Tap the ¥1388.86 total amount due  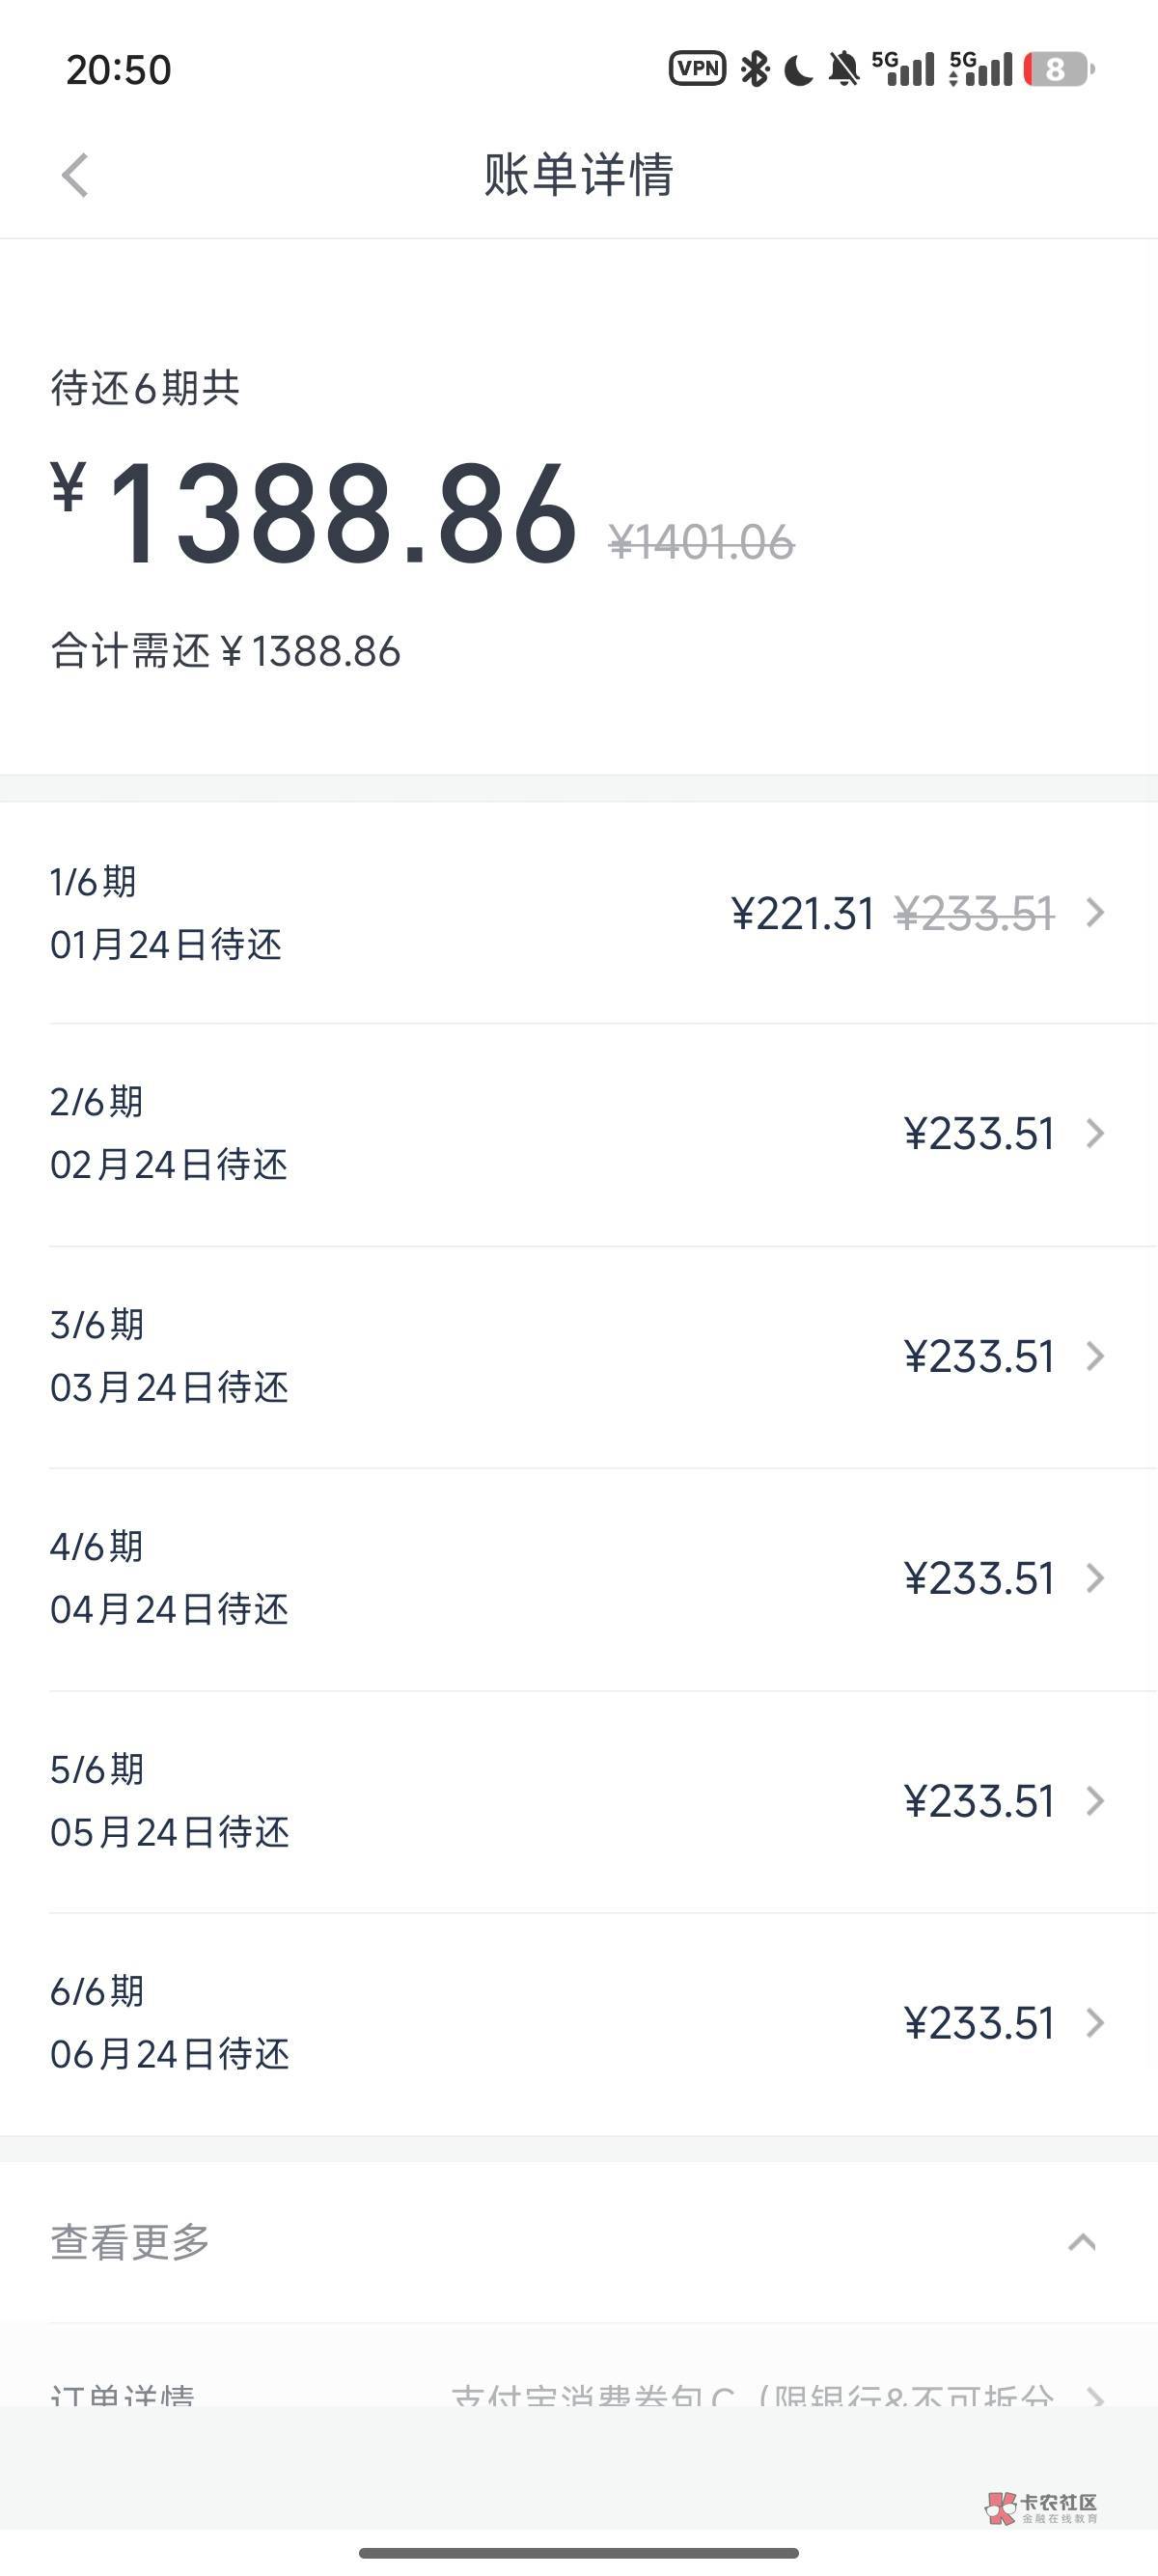(x=342, y=515)
